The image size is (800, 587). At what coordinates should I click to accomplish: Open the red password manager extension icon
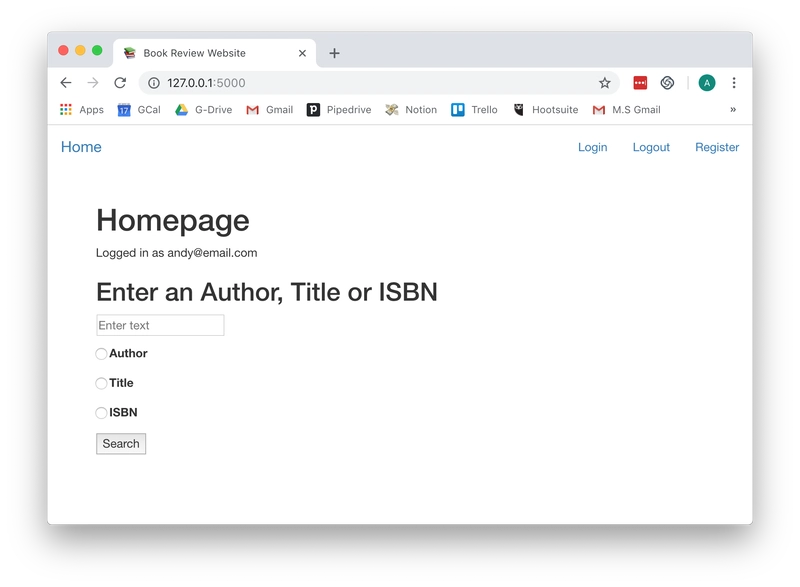coord(640,83)
